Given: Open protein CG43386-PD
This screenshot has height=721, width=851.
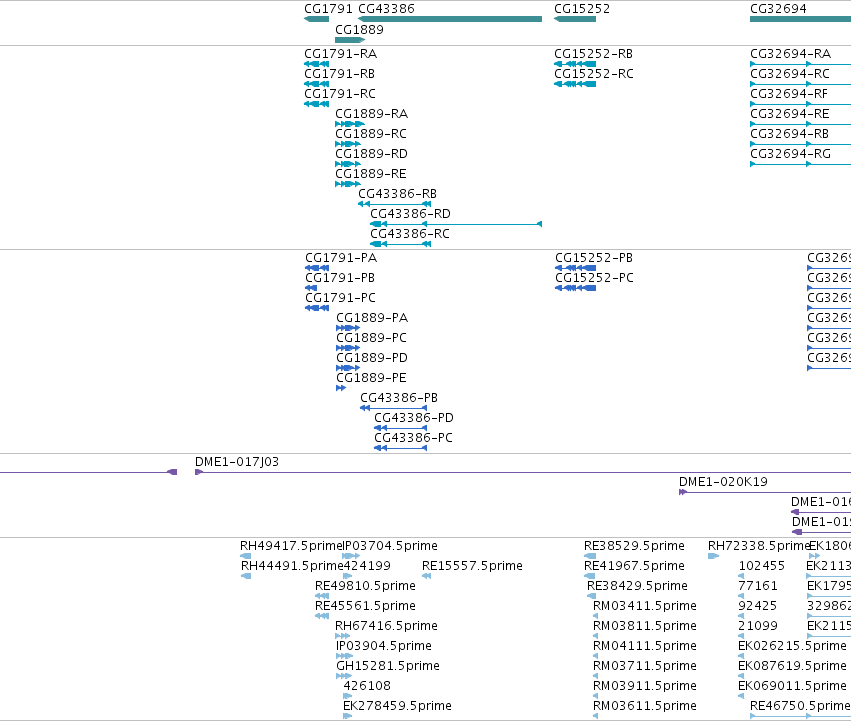Looking at the screenshot, I should coord(414,419).
